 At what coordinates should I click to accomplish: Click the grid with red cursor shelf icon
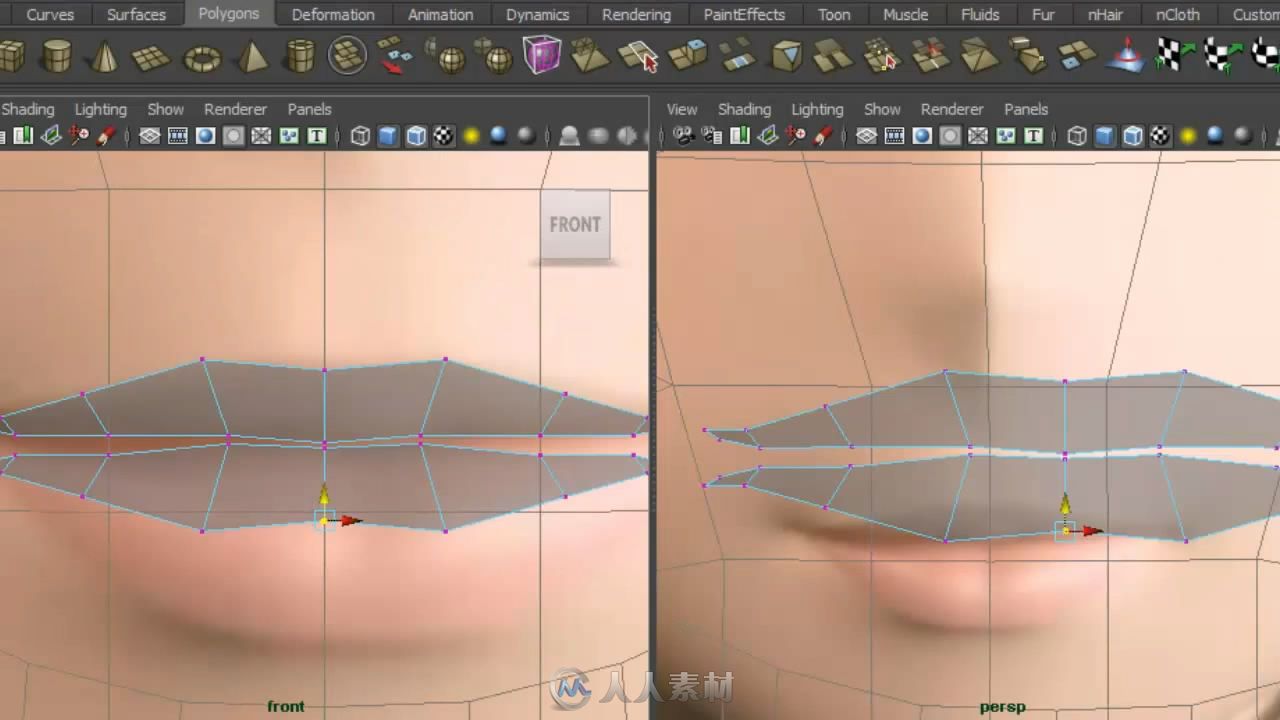[x=882, y=56]
